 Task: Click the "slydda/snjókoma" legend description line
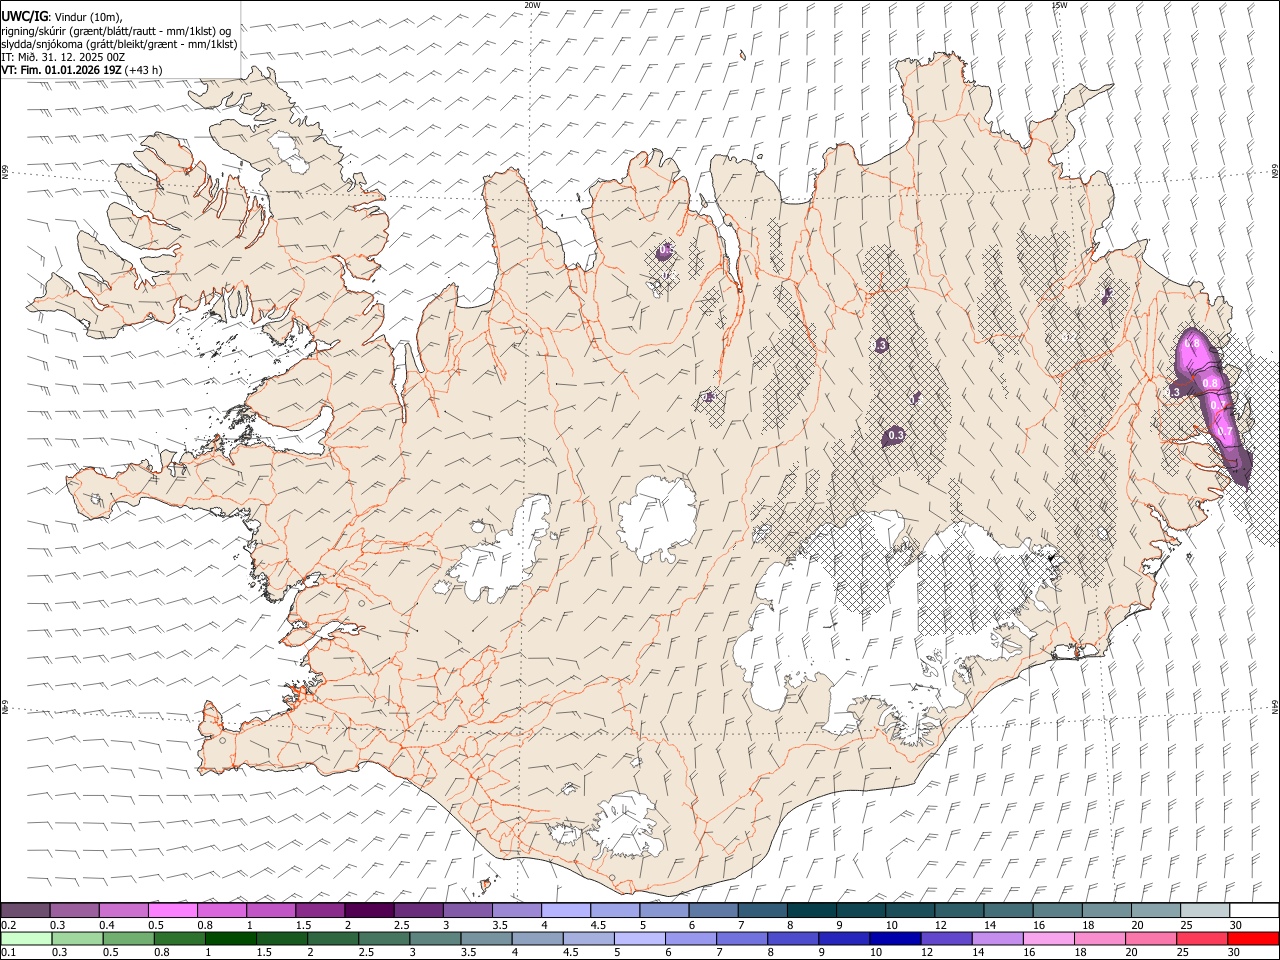(x=119, y=44)
